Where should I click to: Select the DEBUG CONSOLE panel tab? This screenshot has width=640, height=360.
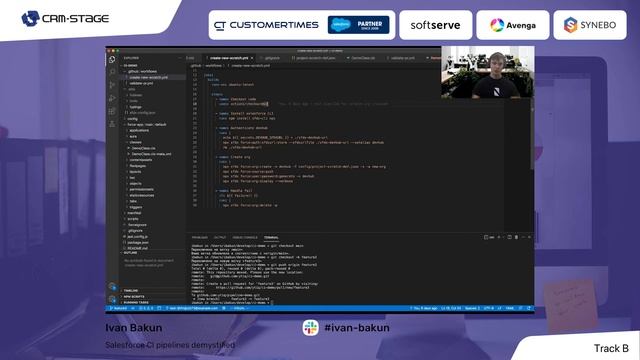pos(245,238)
